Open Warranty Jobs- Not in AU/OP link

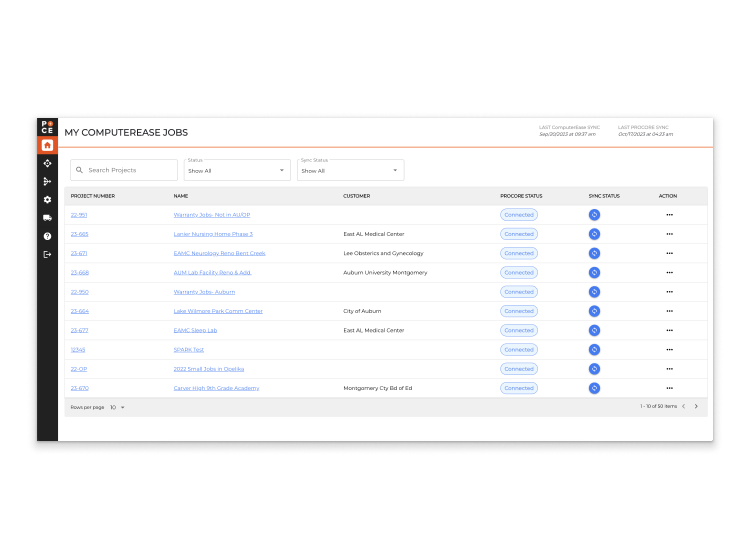pyautogui.click(x=212, y=215)
